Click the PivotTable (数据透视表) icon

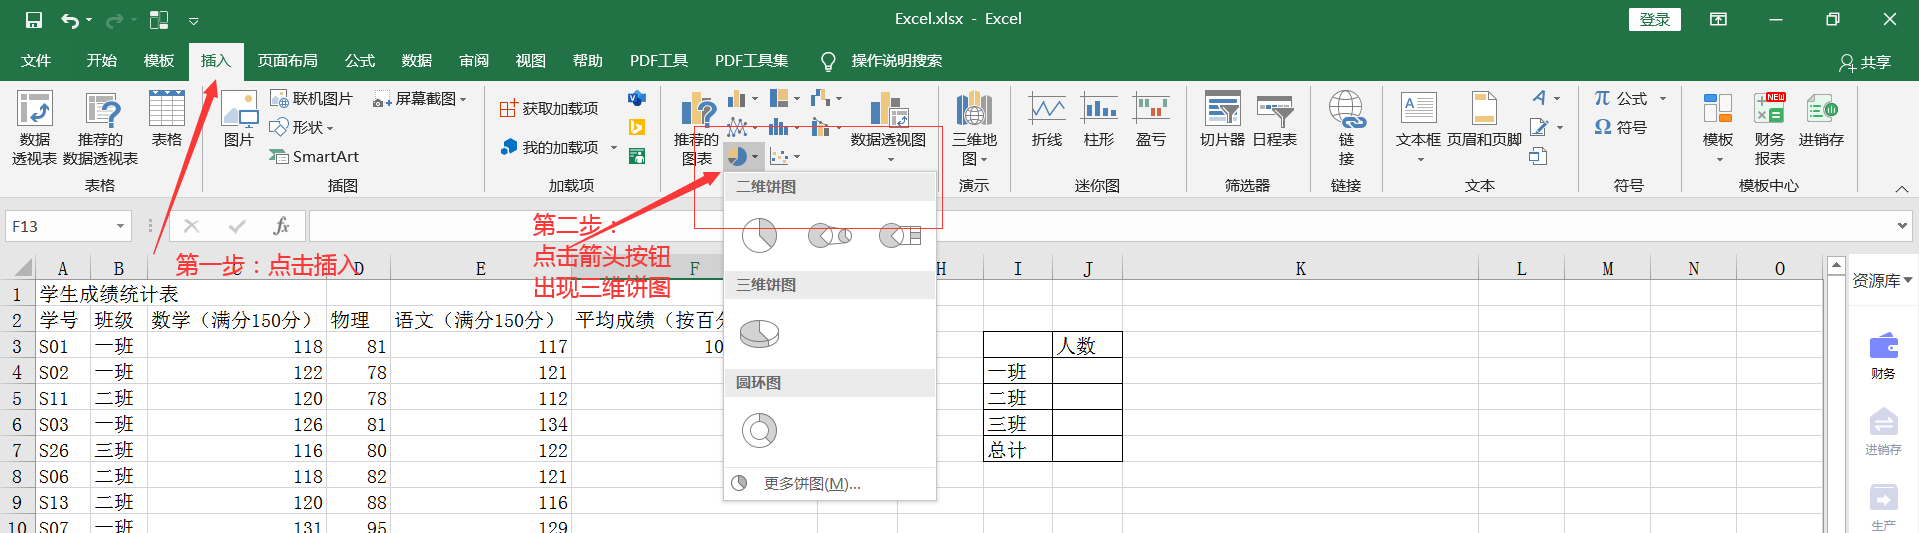(x=34, y=110)
